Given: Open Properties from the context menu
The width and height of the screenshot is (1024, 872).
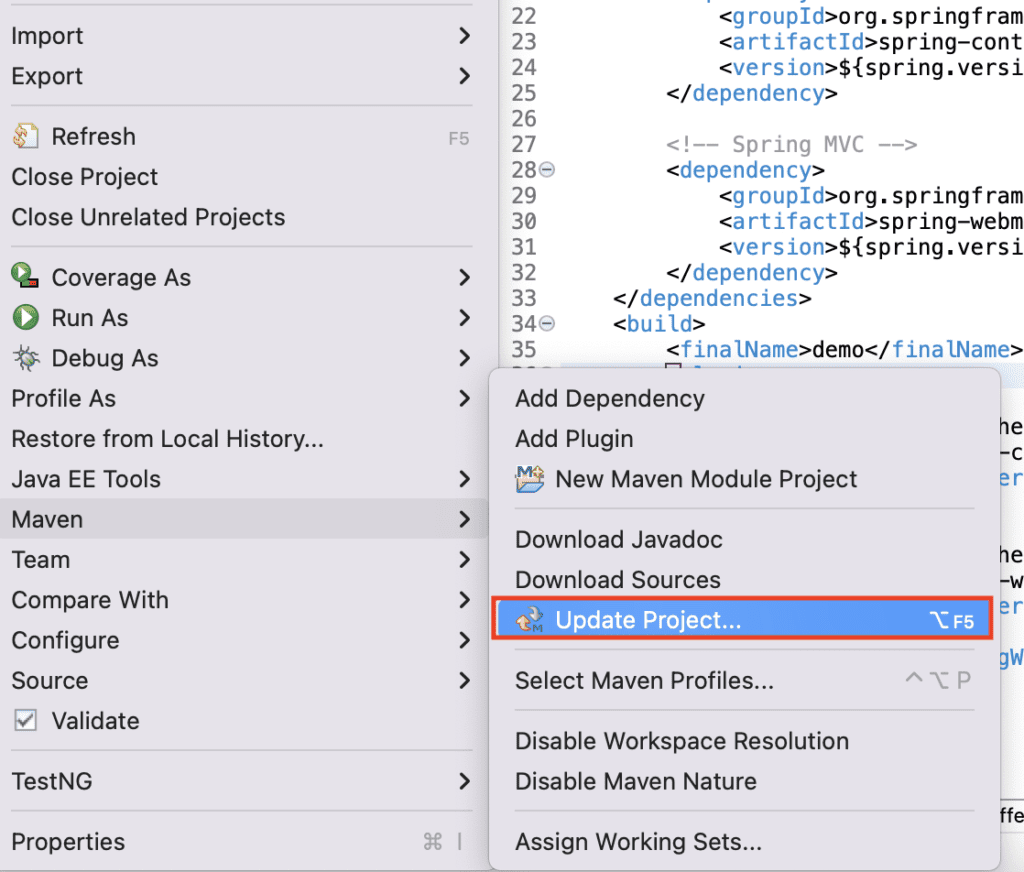Looking at the screenshot, I should point(242,841).
